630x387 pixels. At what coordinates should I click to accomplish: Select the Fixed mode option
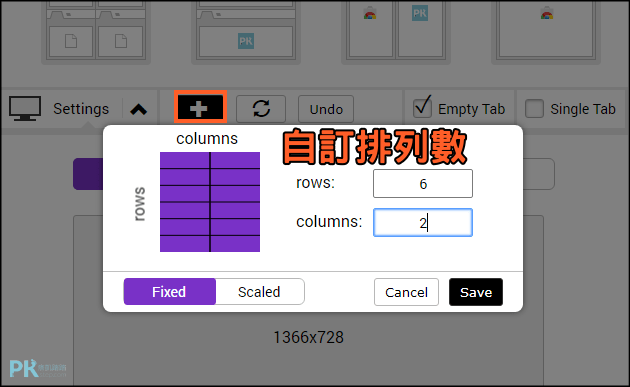click(x=170, y=292)
